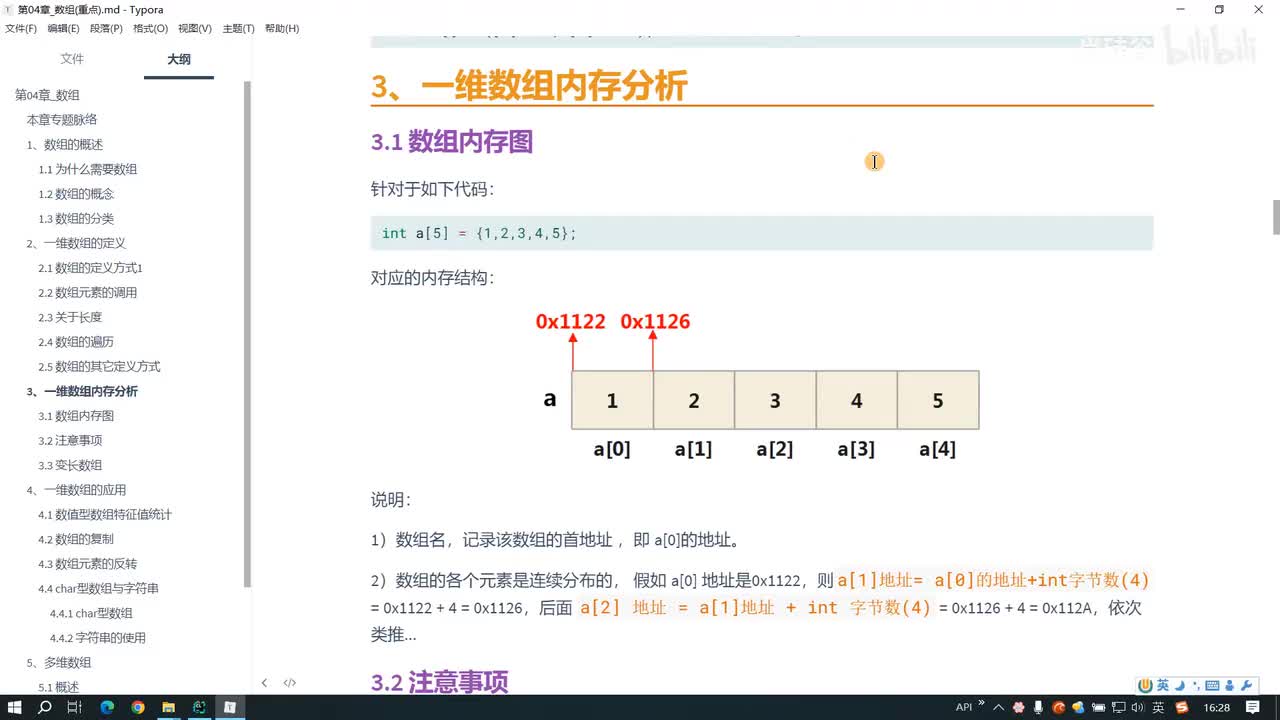The width and height of the screenshot is (1280, 720).
Task: Select outline entry 4、一维数组的应用
Action: coord(76,490)
